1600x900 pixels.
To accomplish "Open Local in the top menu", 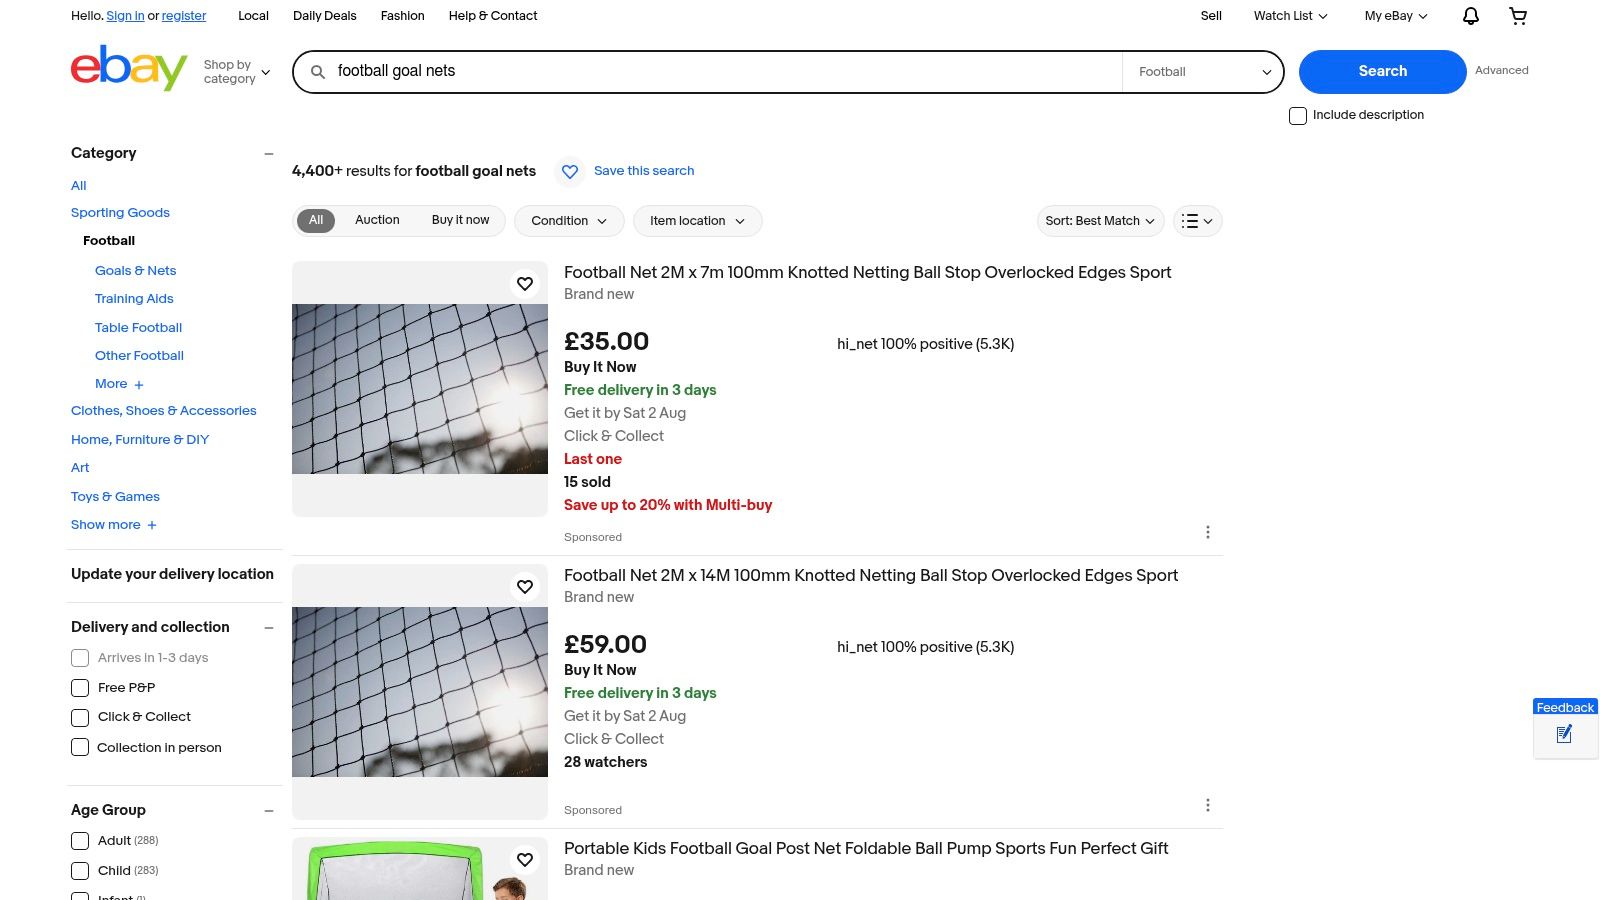I will pos(253,16).
